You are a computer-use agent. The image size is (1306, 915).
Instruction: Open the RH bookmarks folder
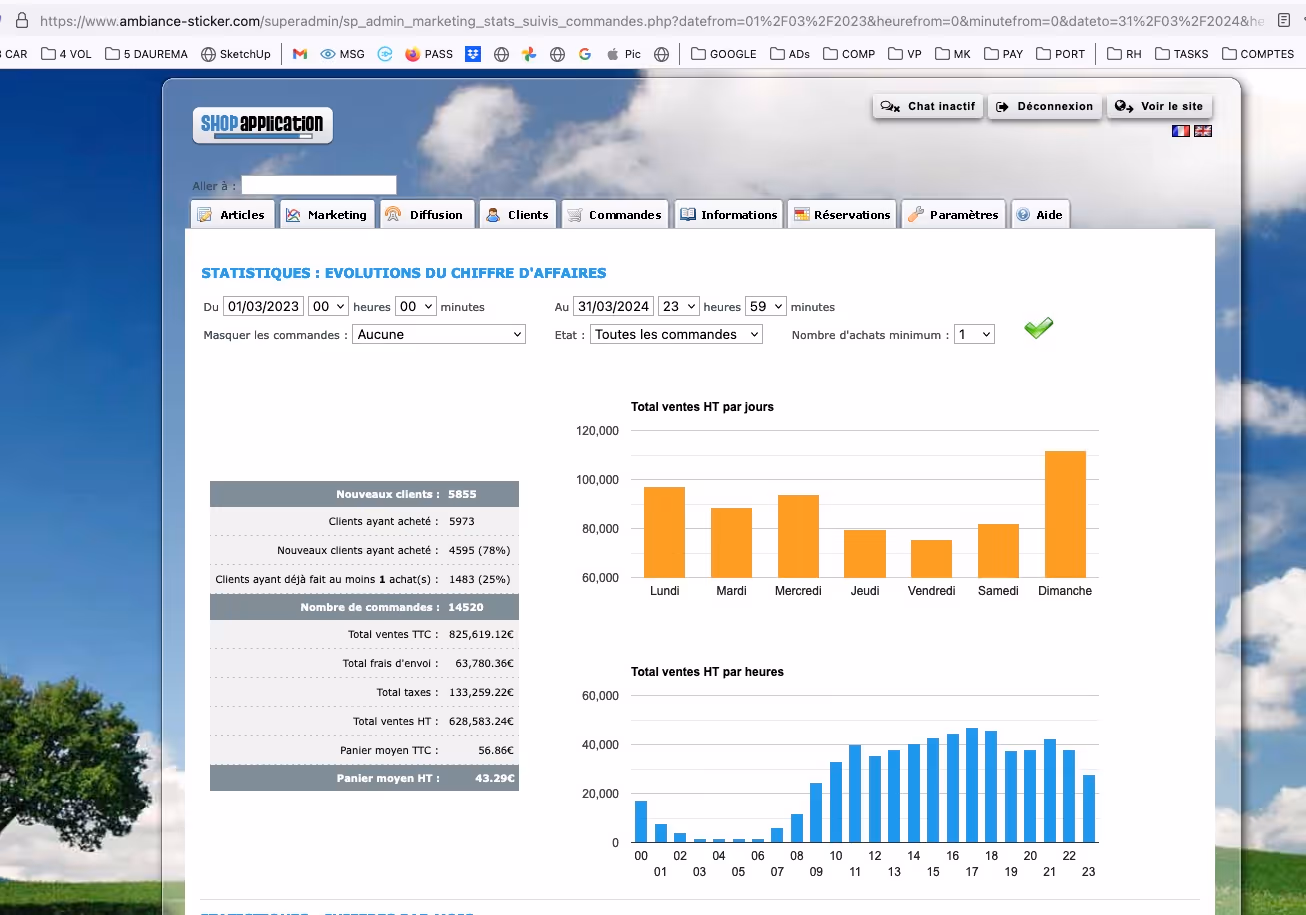1124,54
